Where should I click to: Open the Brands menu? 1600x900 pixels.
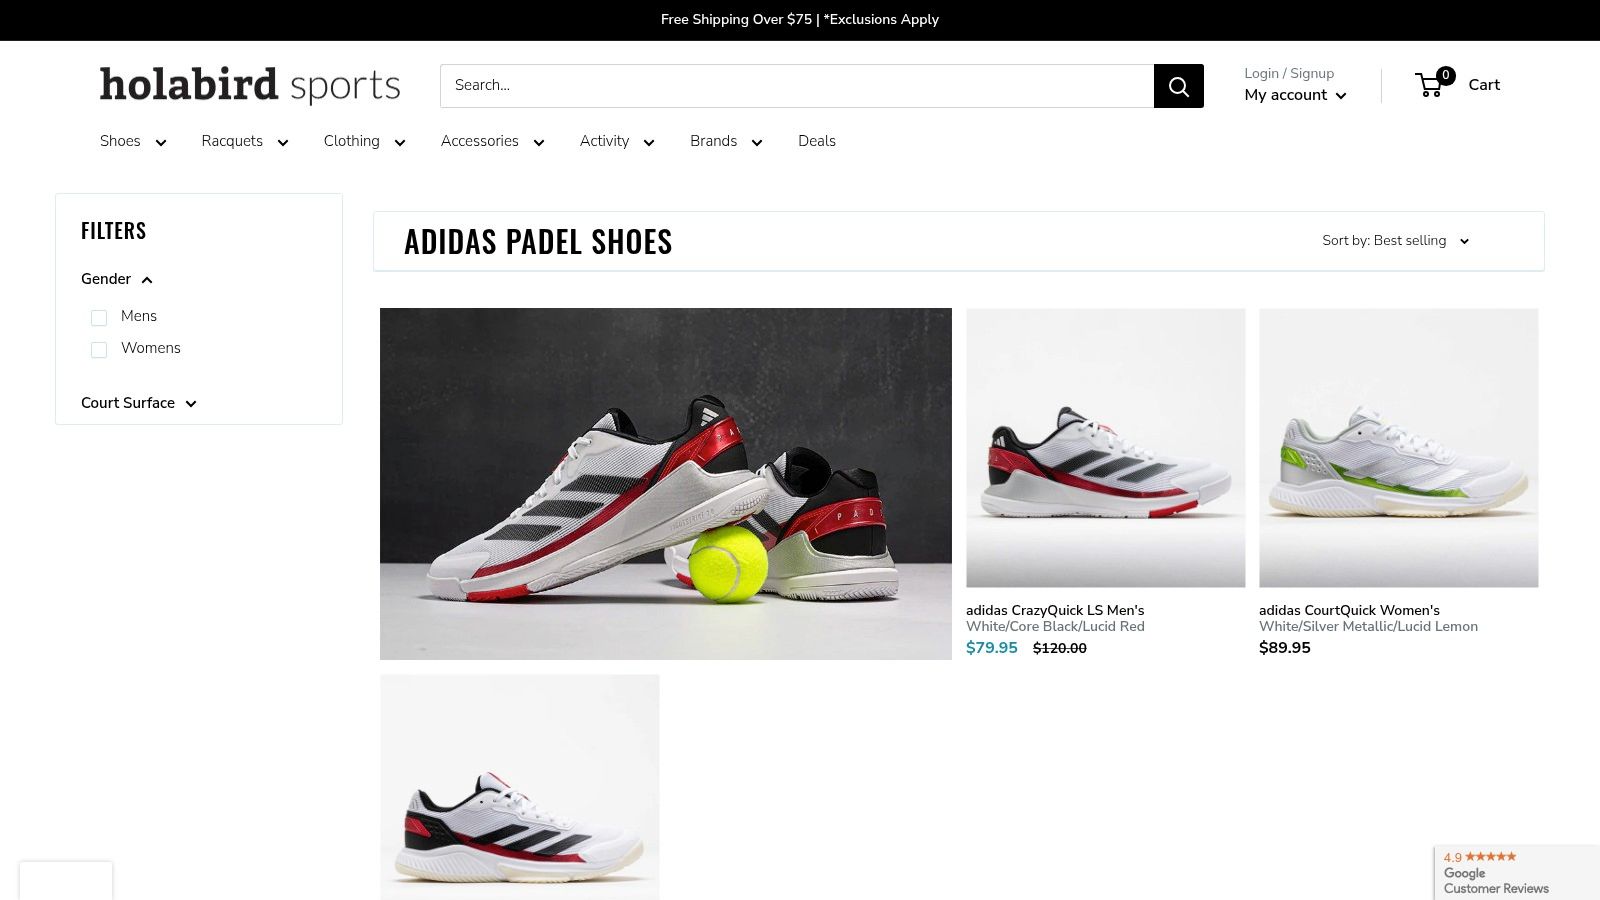[726, 141]
